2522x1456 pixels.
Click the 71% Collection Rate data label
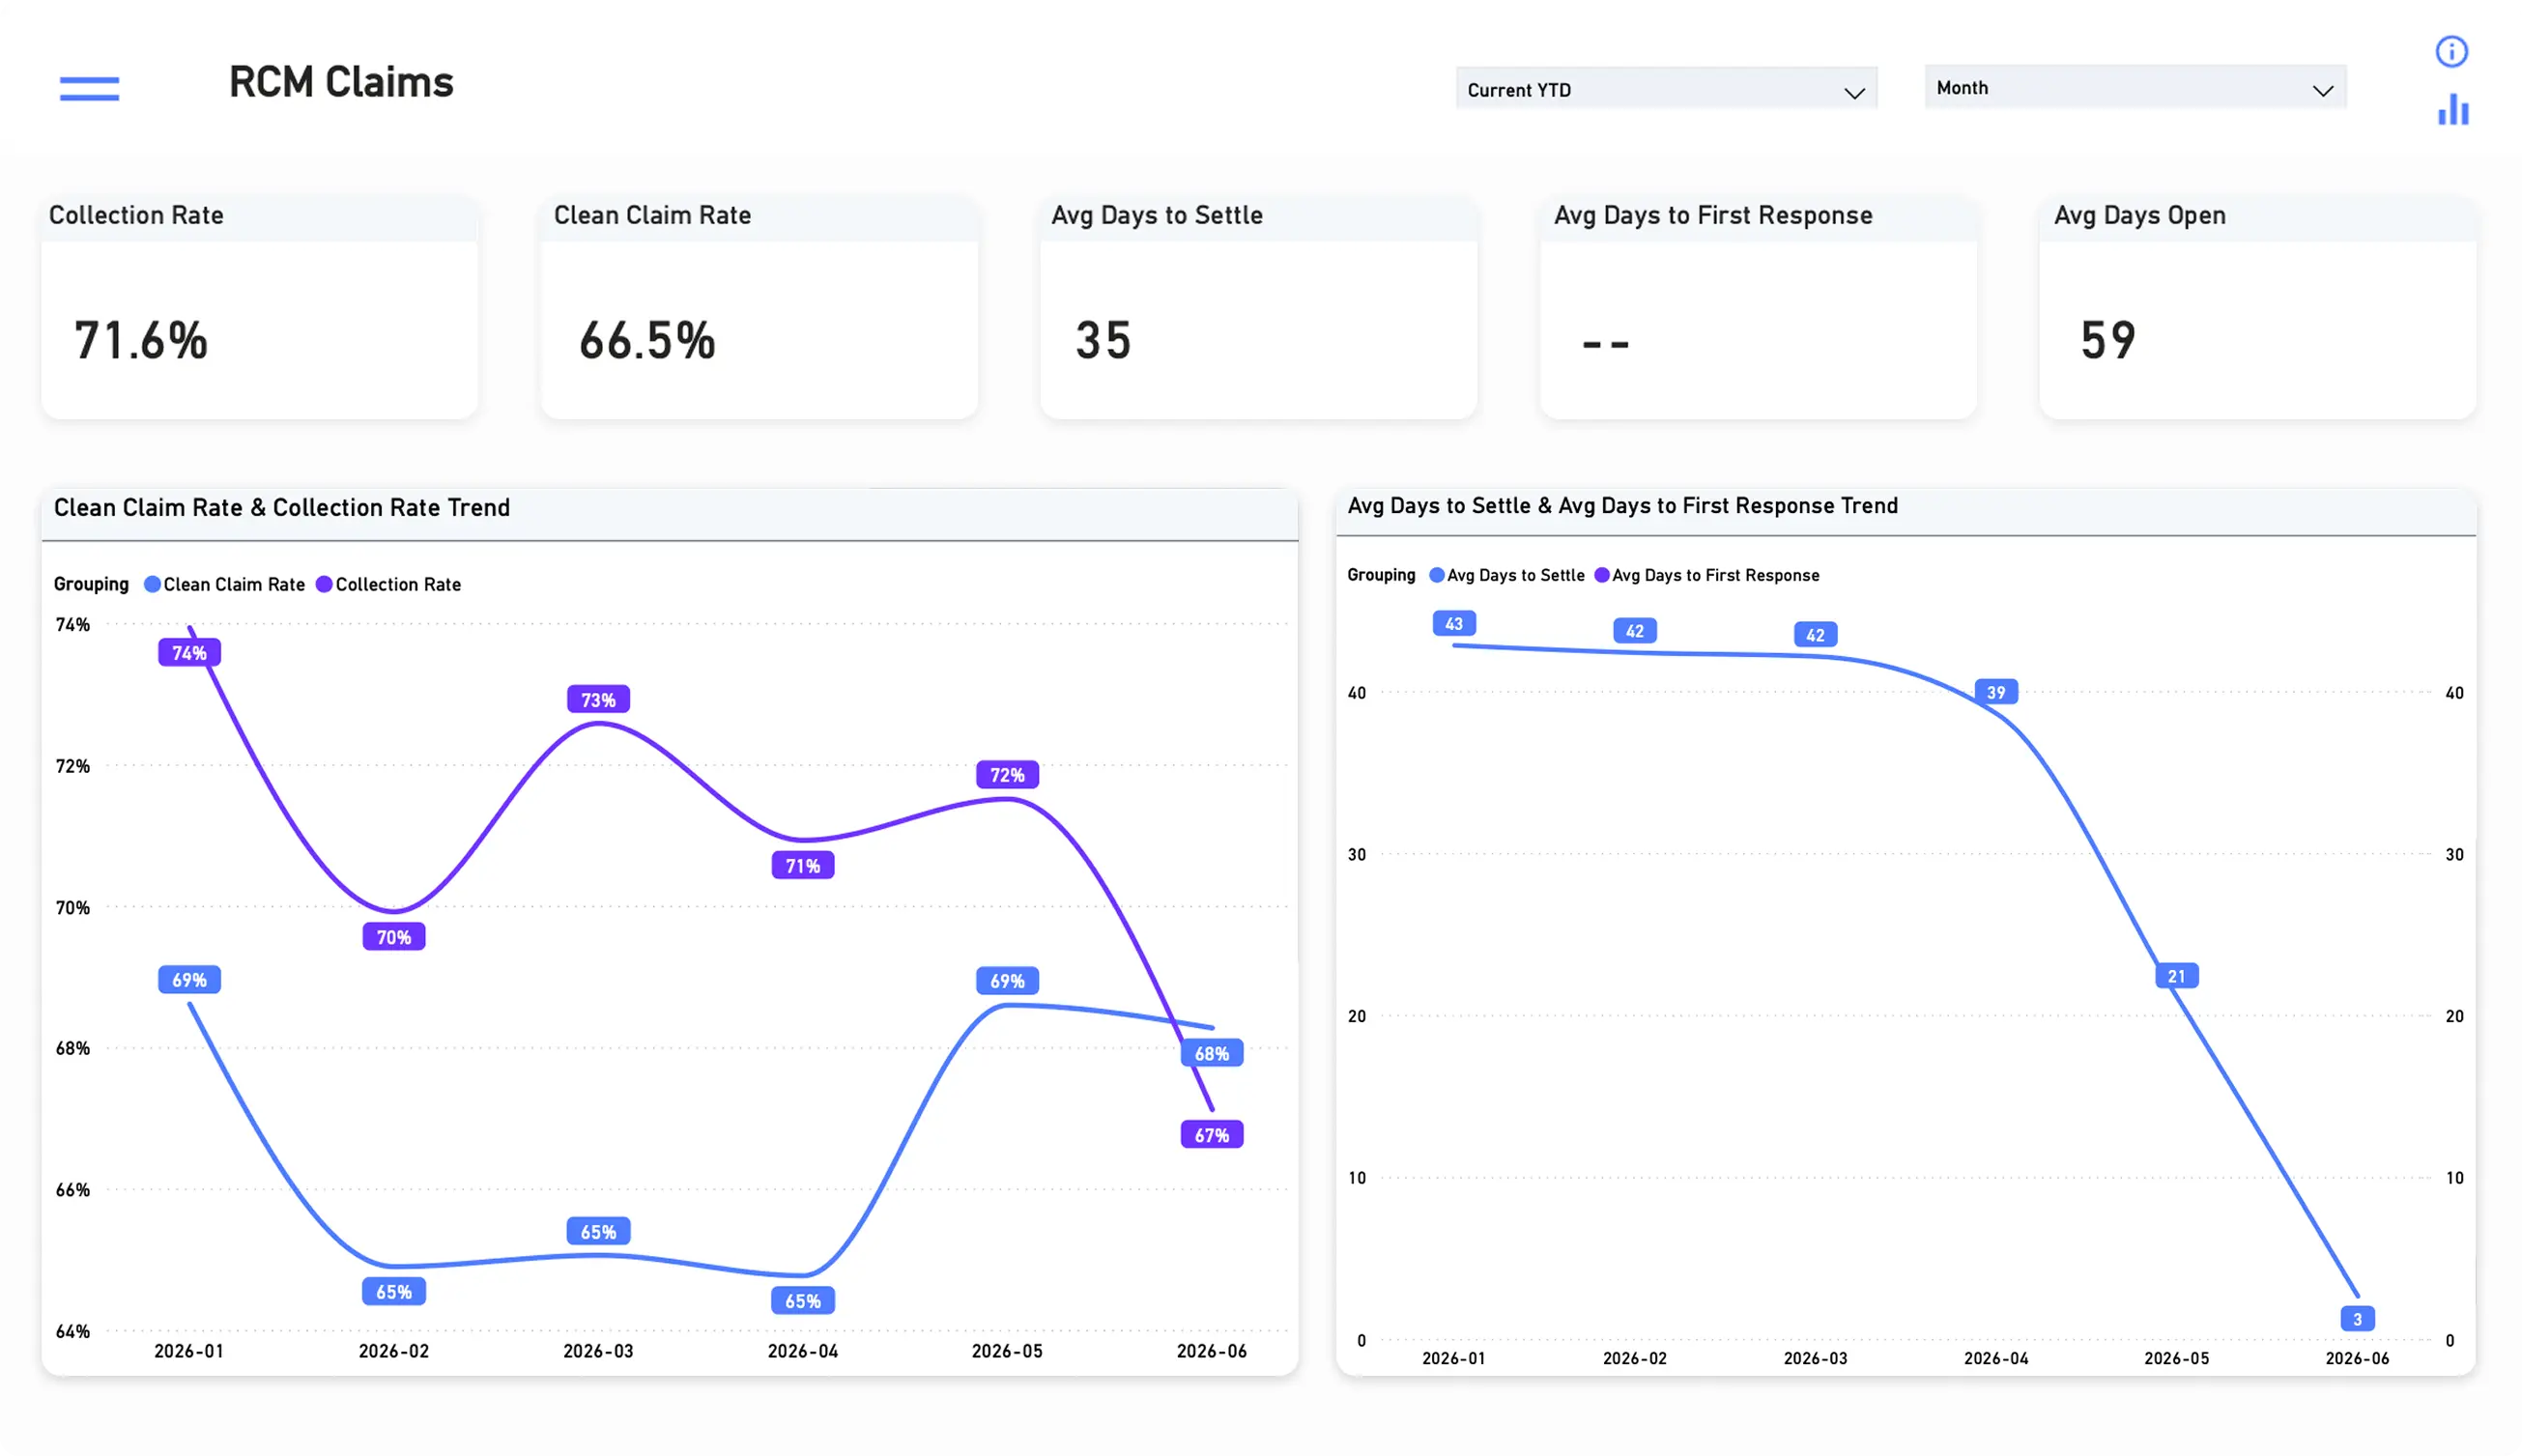point(803,866)
